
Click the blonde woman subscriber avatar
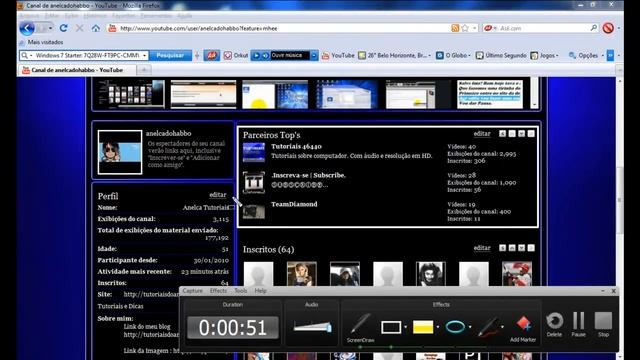click(302, 274)
